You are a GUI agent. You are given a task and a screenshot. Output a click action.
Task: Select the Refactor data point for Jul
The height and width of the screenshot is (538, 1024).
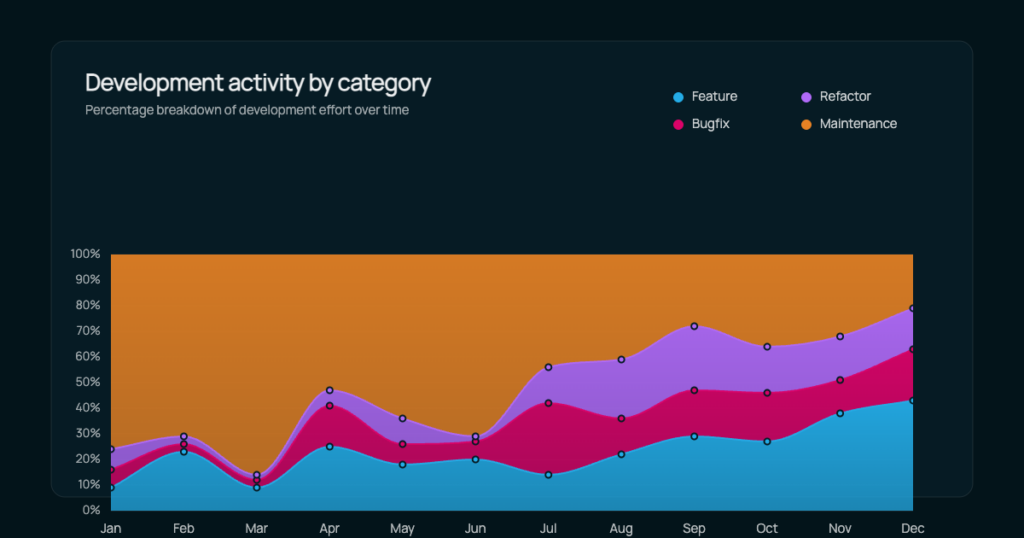tap(549, 368)
